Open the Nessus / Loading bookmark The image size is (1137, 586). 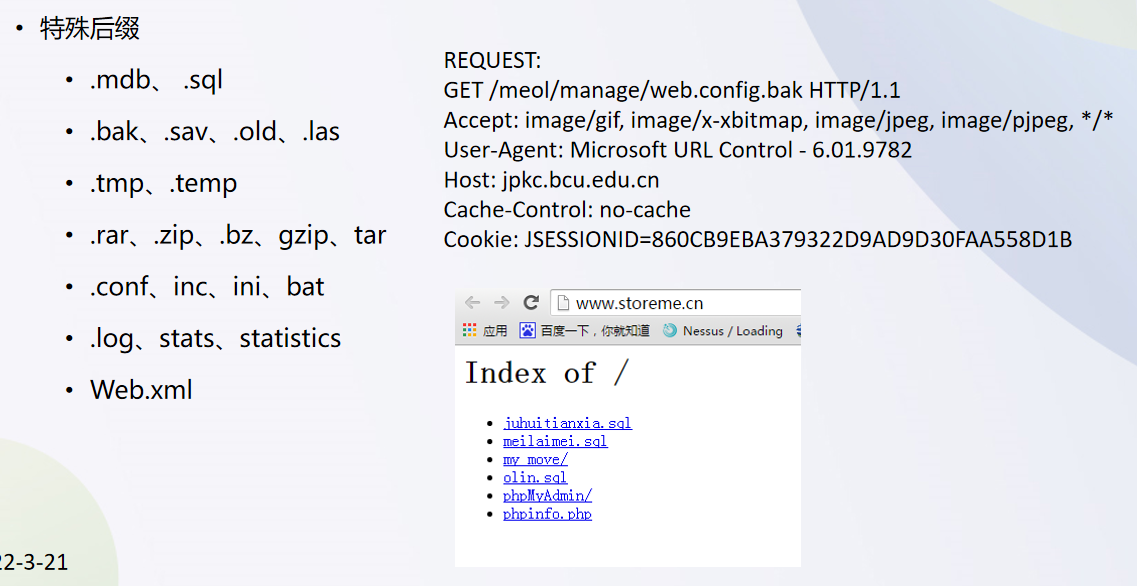[x=732, y=331]
